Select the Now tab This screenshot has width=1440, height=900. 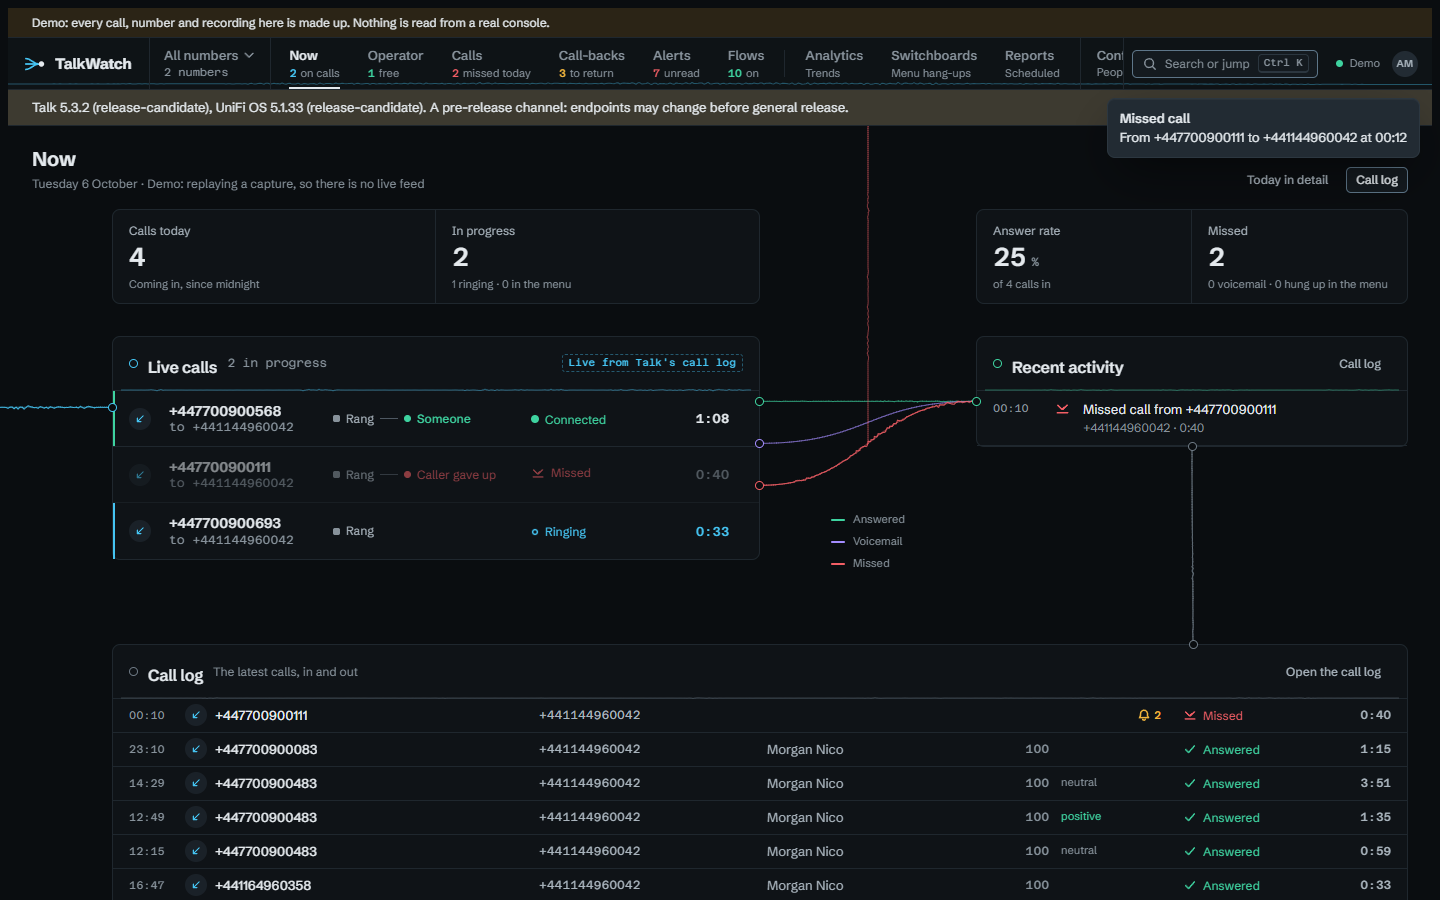pos(314,63)
